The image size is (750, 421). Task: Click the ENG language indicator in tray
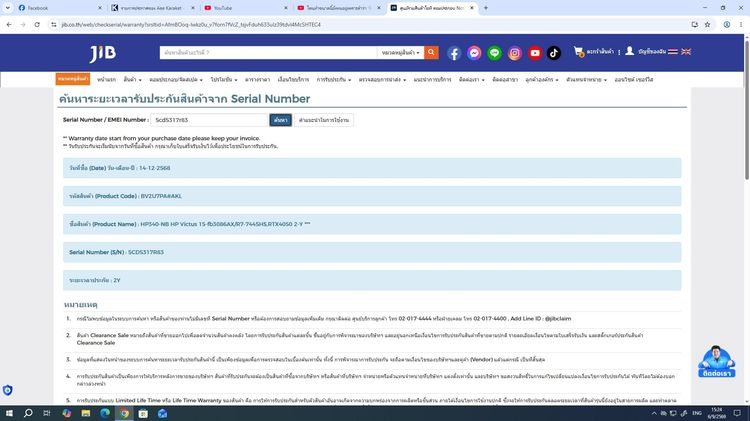(697, 413)
